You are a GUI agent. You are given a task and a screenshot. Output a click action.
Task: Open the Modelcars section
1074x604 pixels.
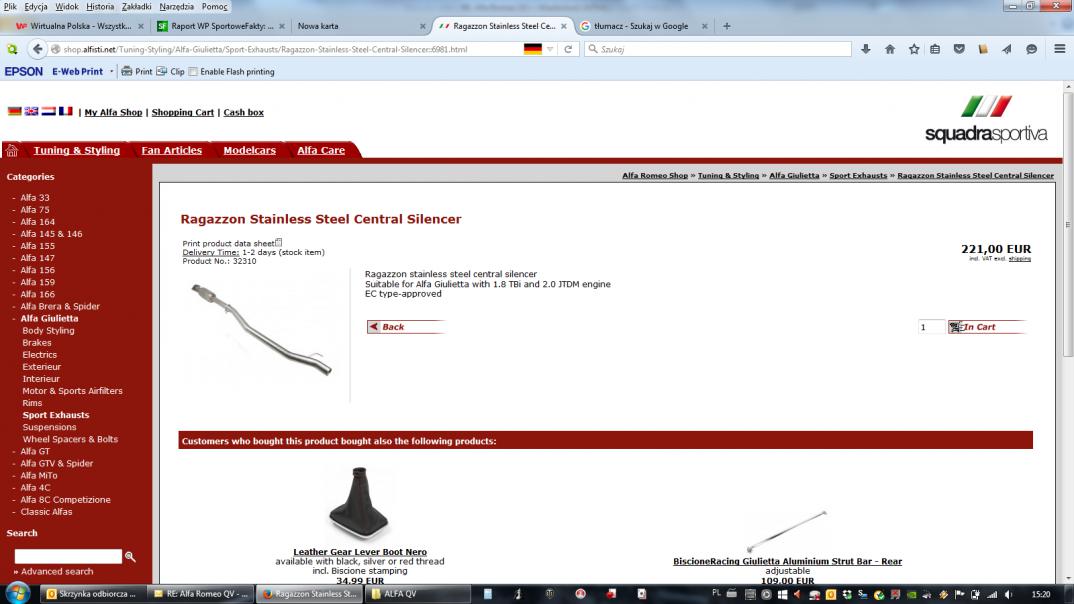point(249,150)
